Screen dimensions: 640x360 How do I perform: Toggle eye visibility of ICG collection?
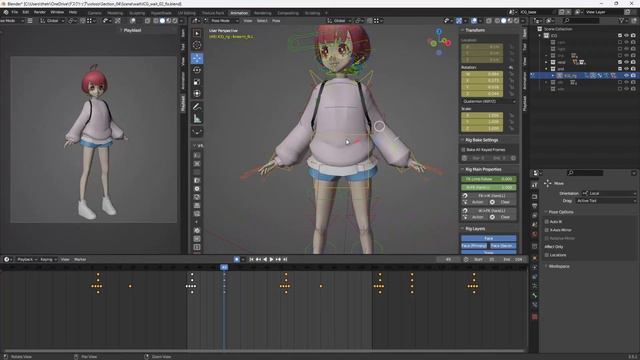[626, 36]
